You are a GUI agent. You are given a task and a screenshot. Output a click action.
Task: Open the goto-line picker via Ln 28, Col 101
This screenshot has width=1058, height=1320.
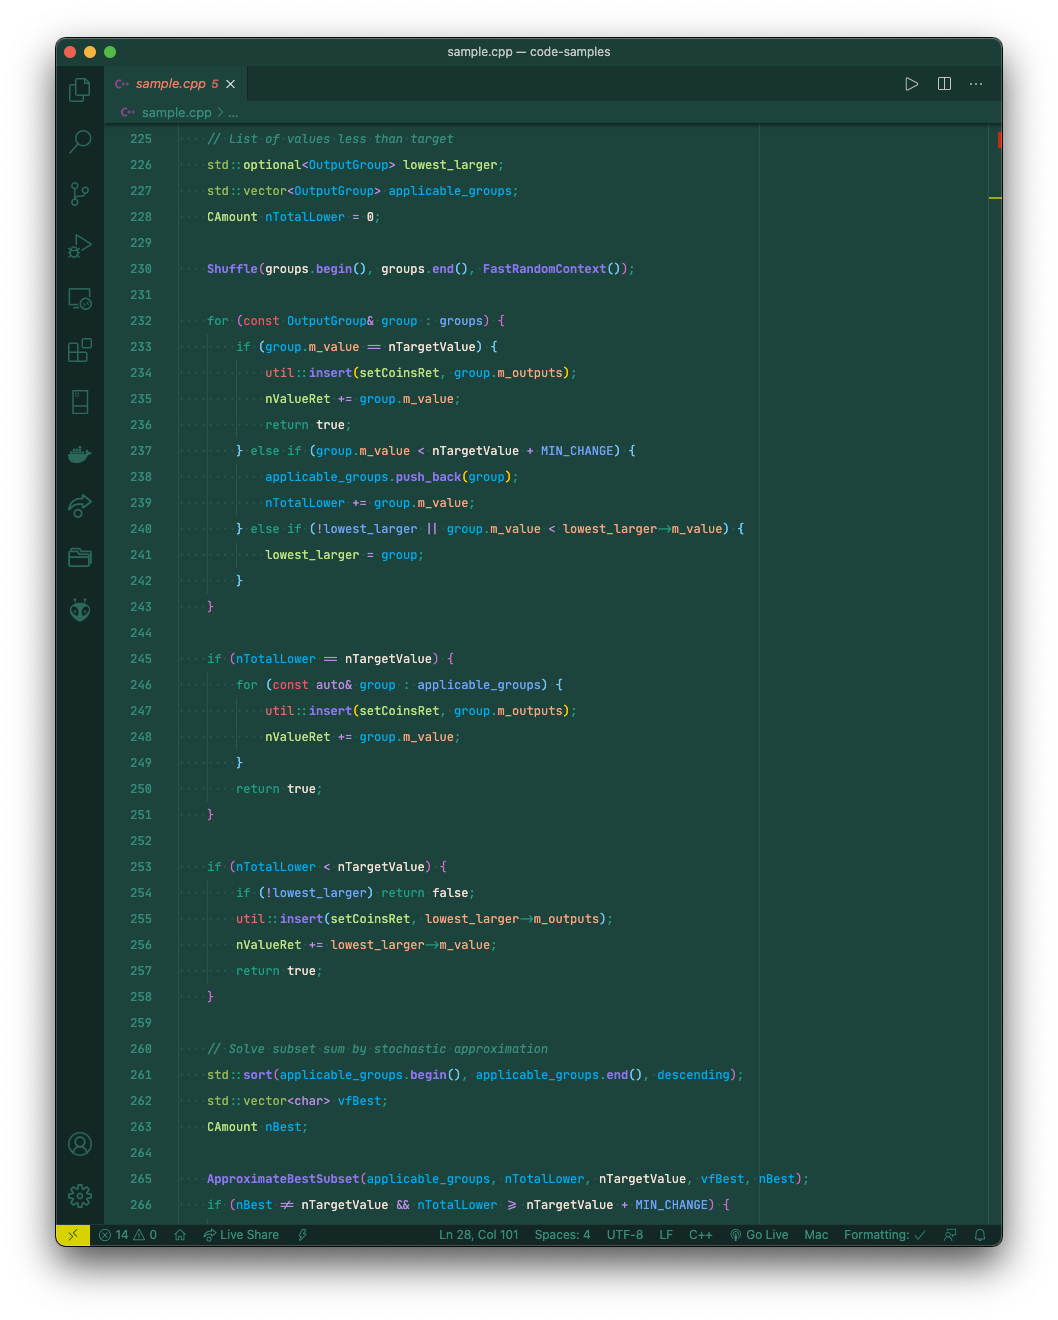click(x=479, y=1235)
